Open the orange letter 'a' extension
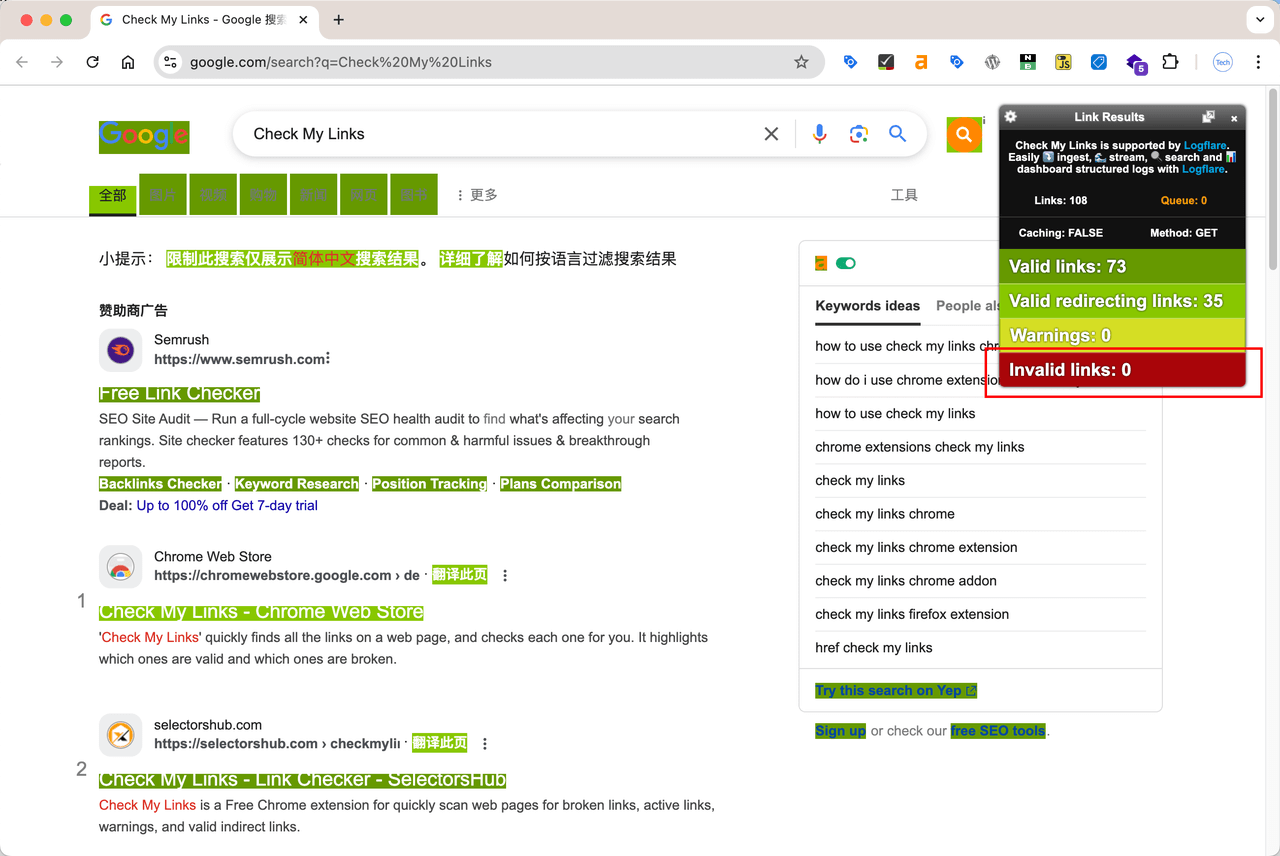Screen dimensions: 1280x856 point(921,62)
